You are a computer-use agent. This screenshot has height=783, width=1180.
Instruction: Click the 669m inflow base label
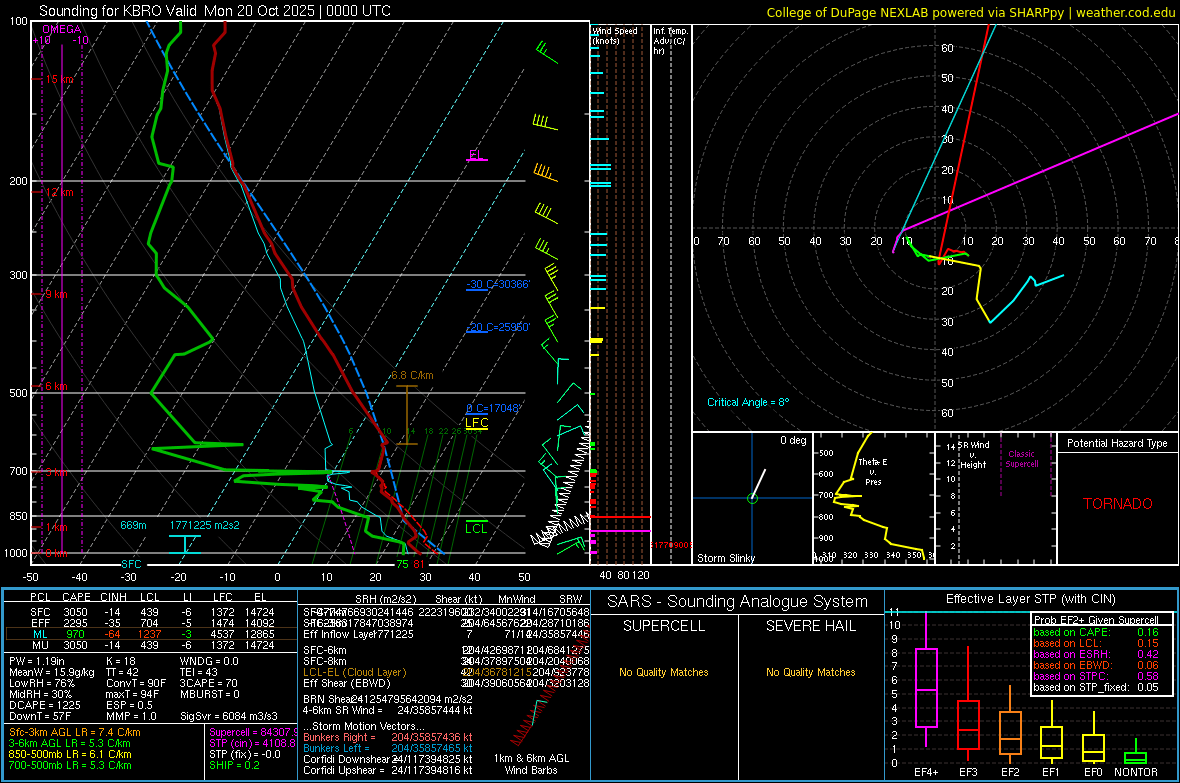[133, 525]
